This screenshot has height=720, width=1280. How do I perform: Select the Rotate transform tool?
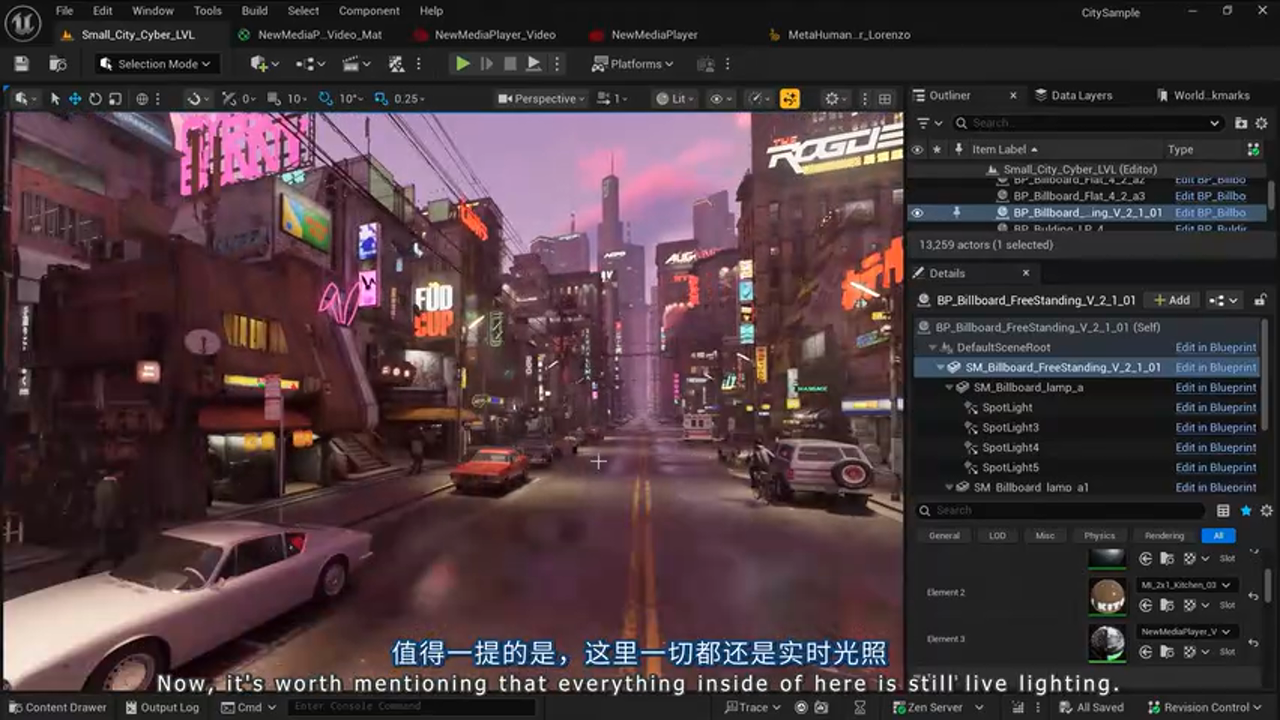pyautogui.click(x=95, y=99)
